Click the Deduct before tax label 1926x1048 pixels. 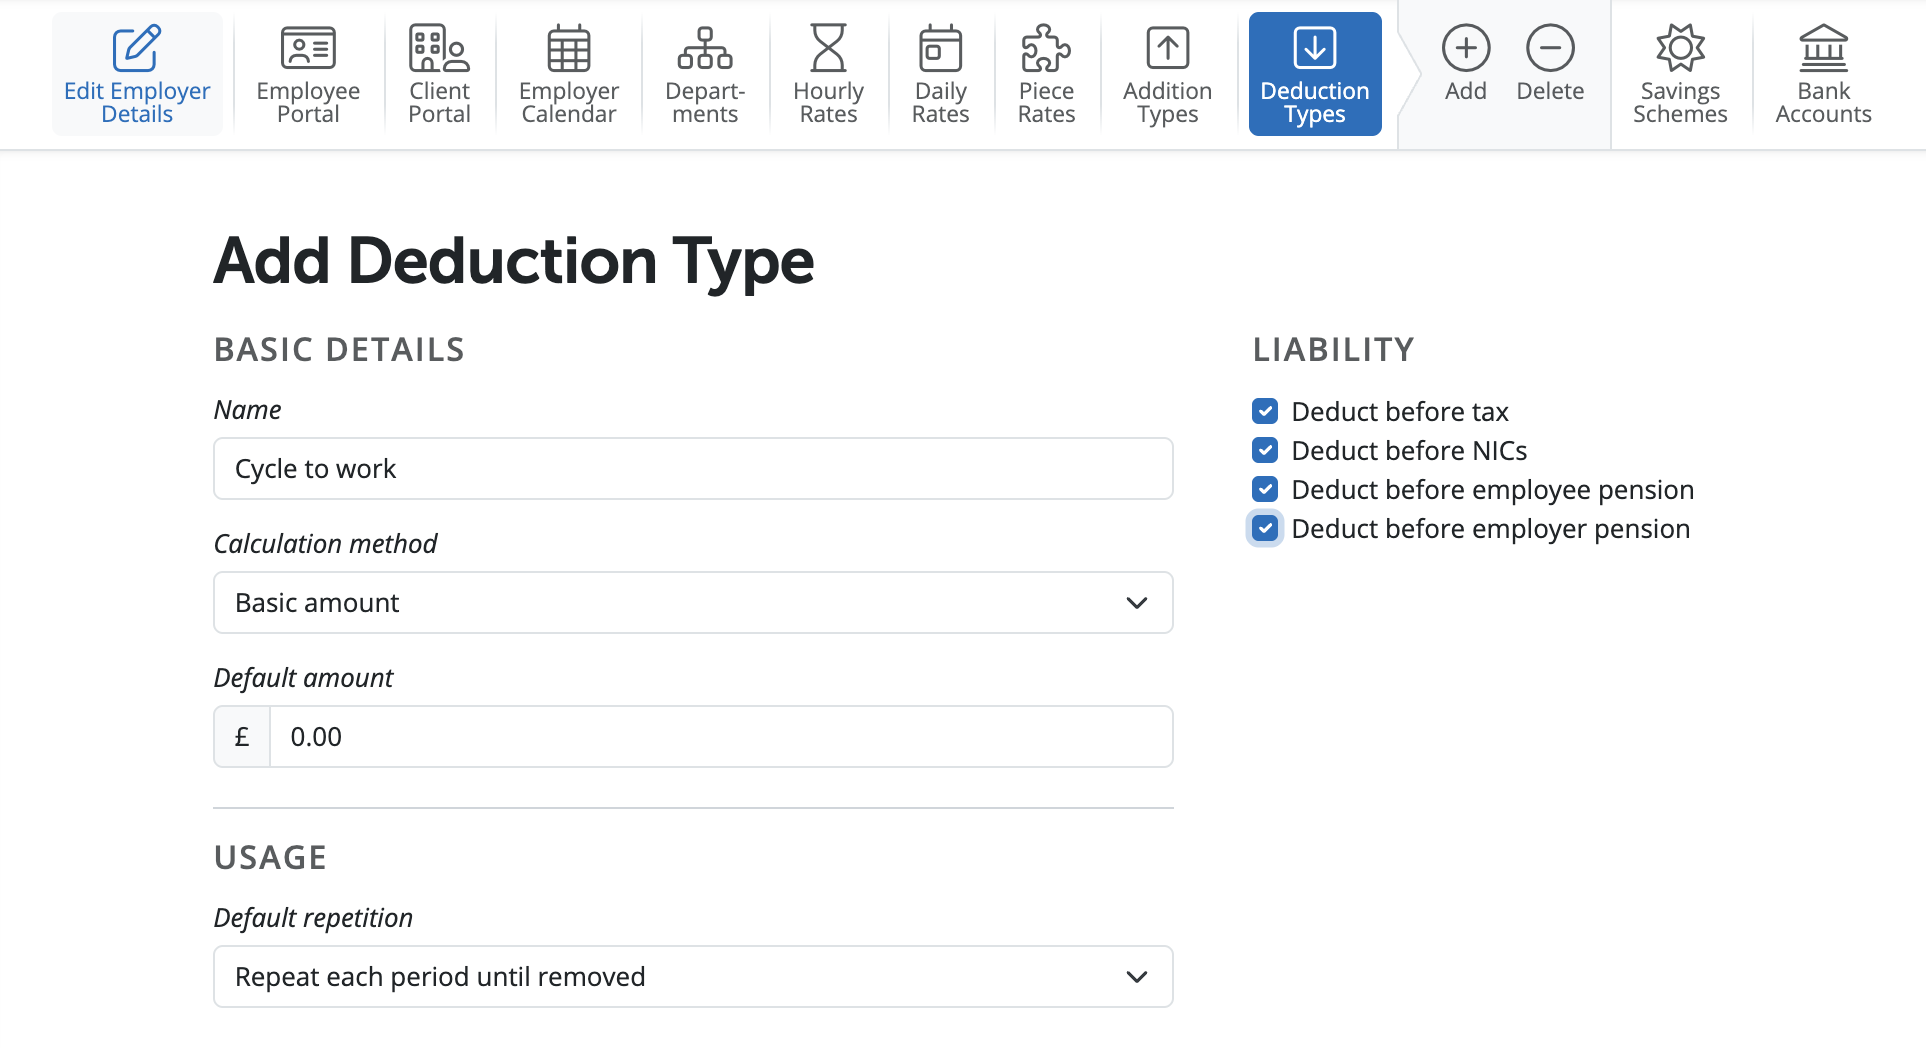pos(1400,411)
